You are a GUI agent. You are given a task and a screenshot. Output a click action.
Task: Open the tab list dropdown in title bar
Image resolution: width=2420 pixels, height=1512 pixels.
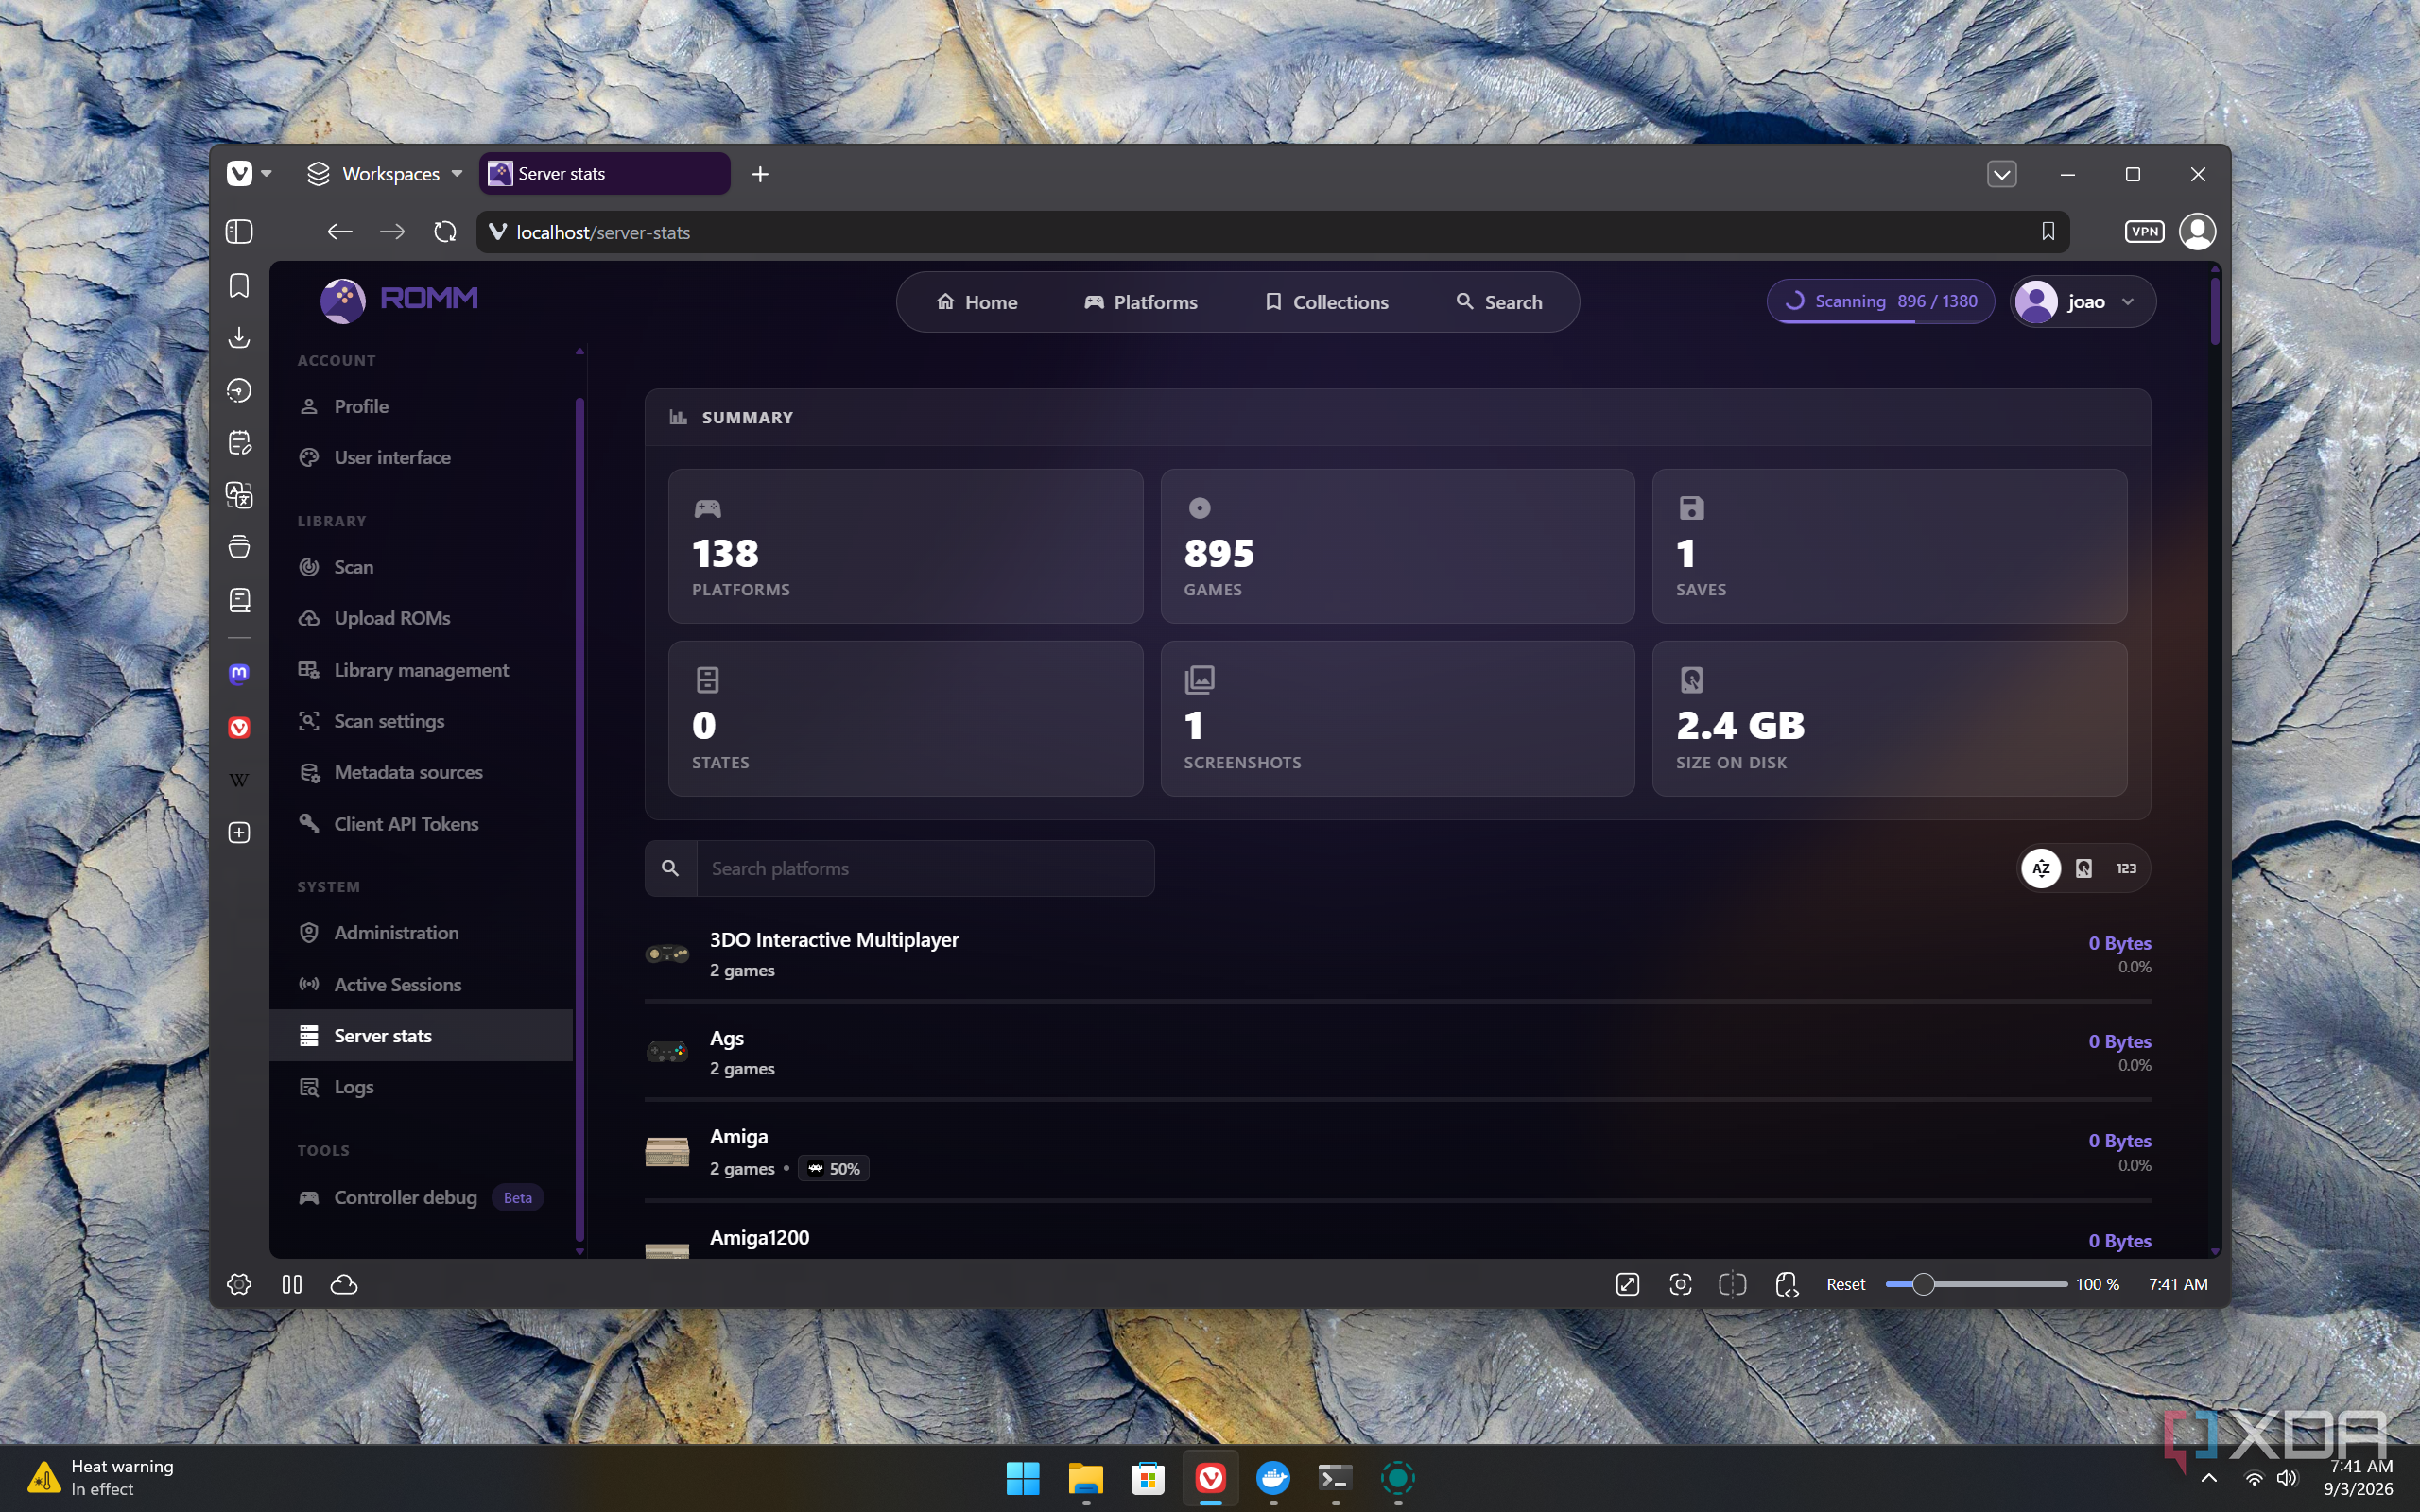click(x=2001, y=174)
